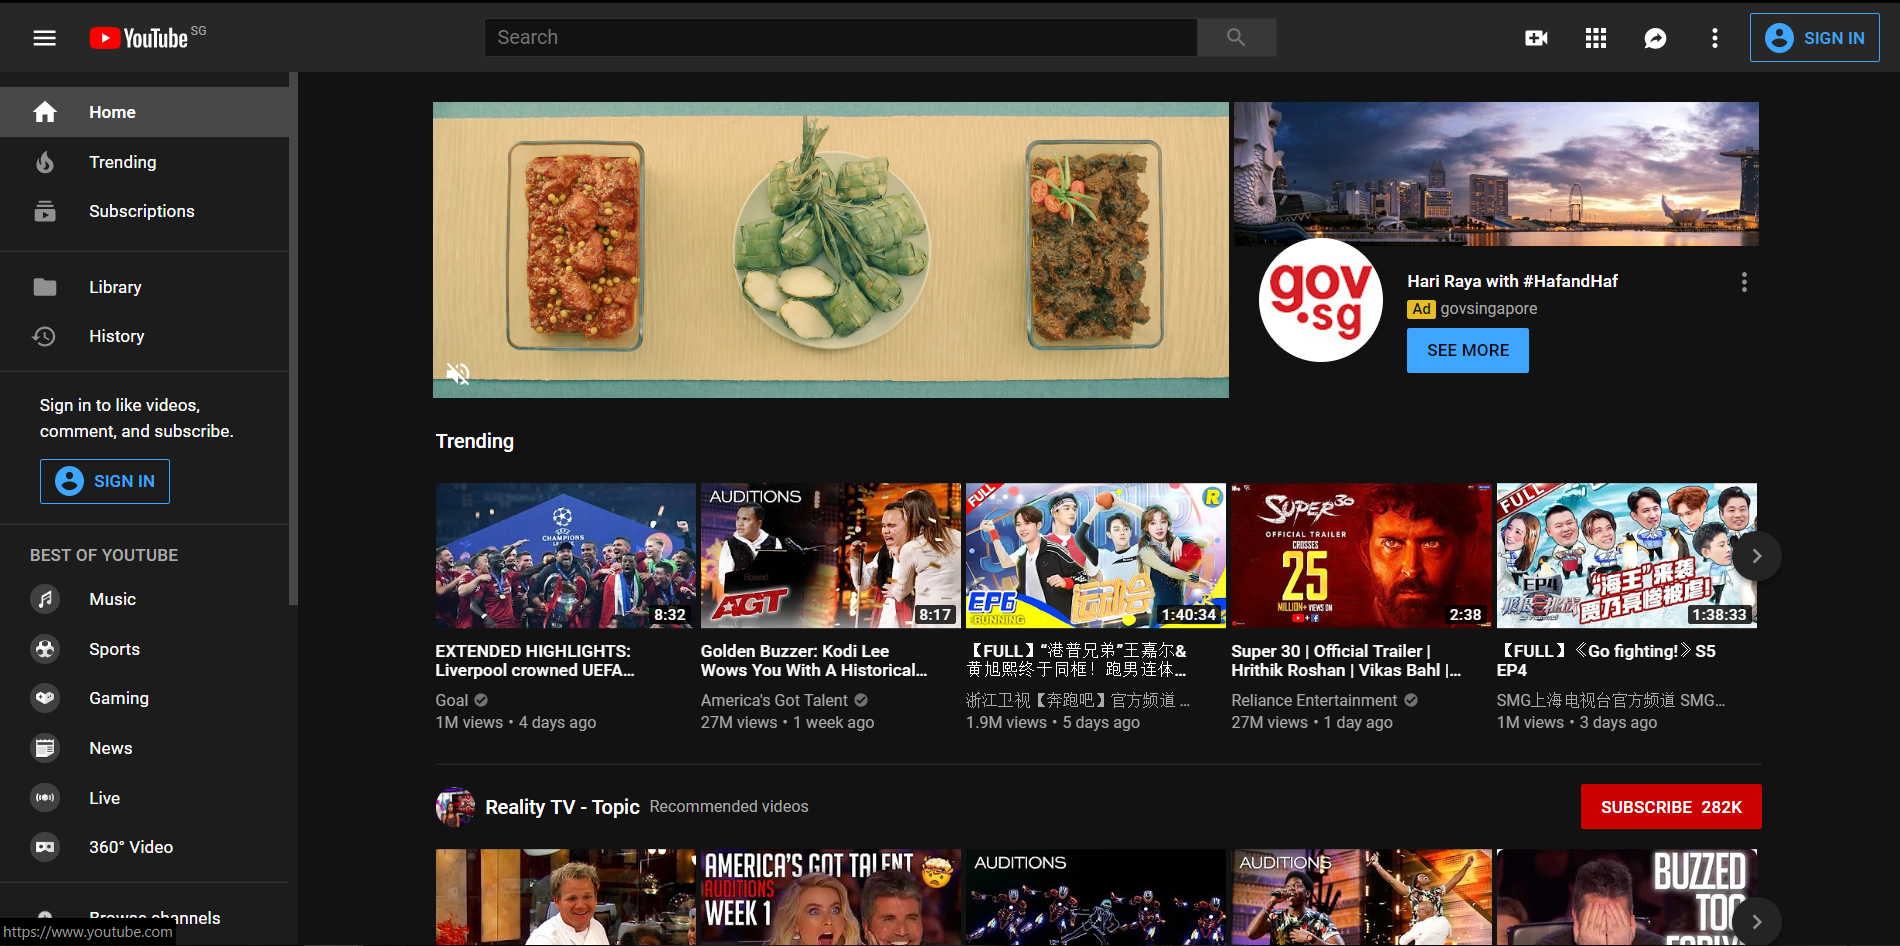Open the 360° Video label
The height and width of the screenshot is (946, 1900).
pos(131,847)
